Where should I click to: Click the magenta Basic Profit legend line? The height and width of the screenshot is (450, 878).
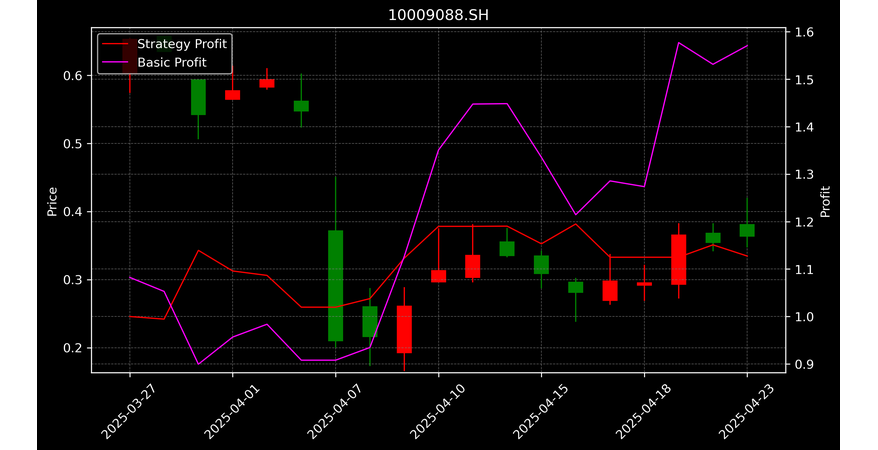point(114,63)
